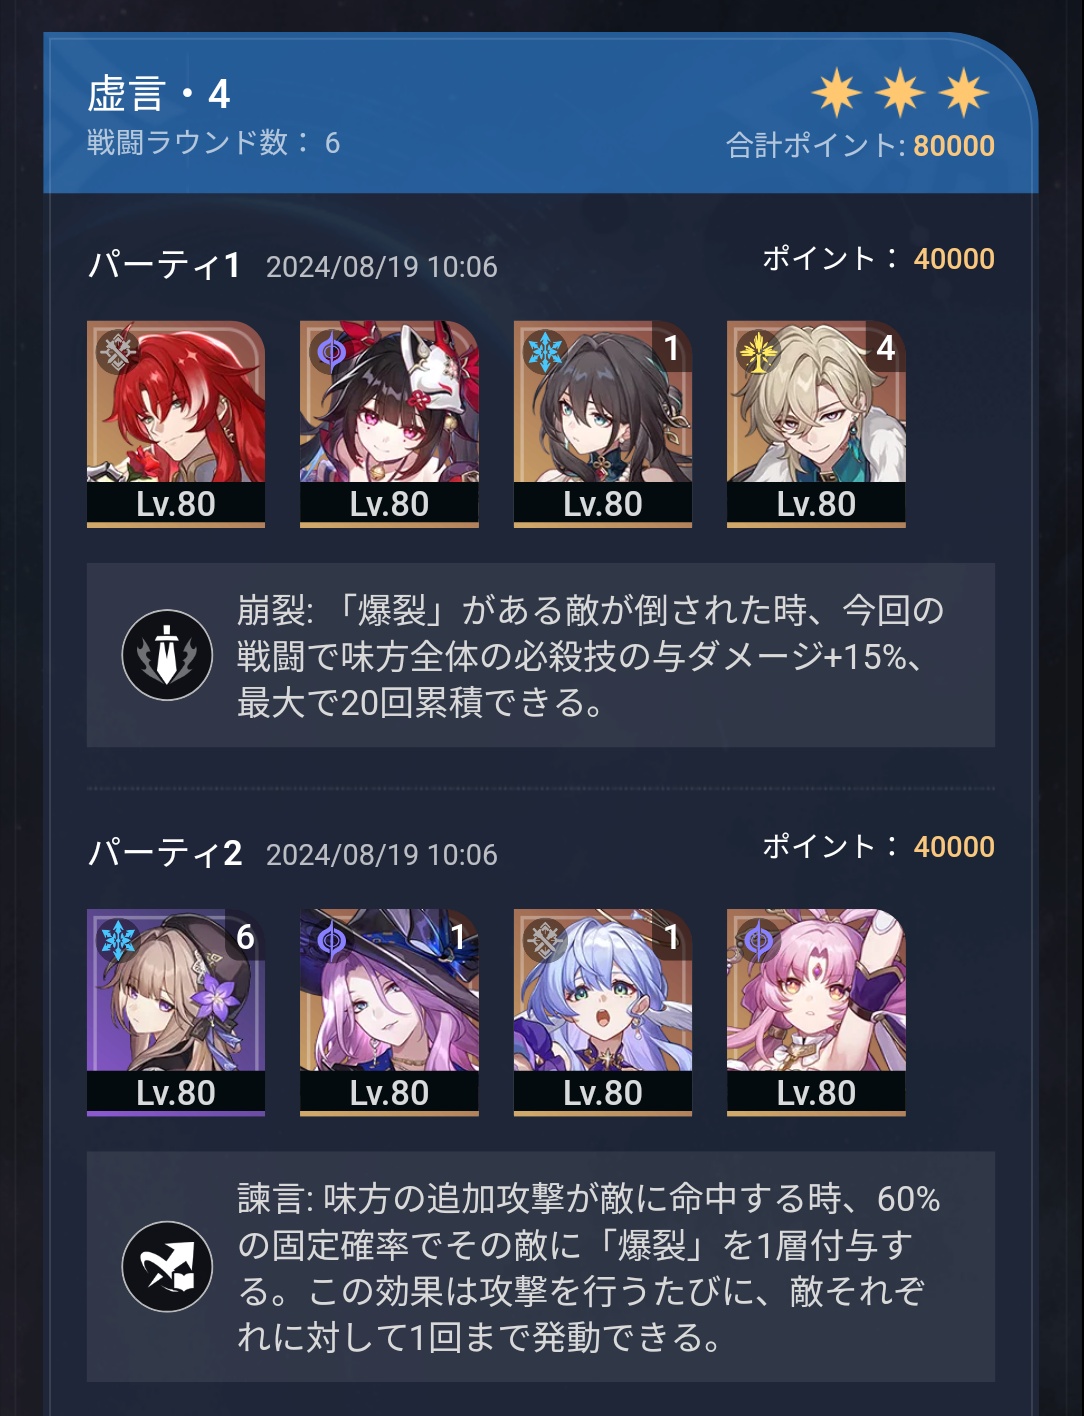Image resolution: width=1084 pixels, height=1416 pixels.
Task: Tap the imaginary element icon on blonde character
Action: tap(758, 352)
